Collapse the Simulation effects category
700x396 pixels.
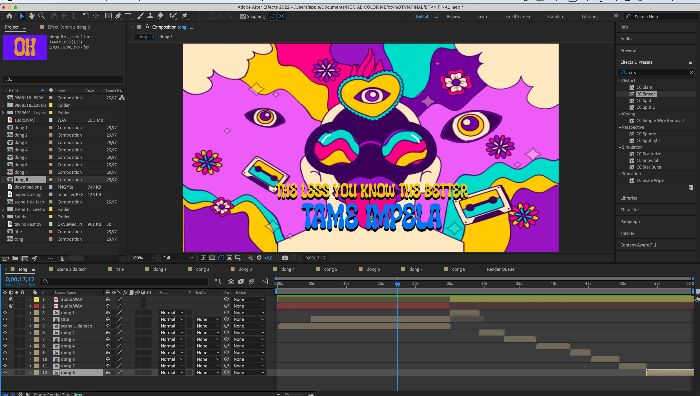621,147
